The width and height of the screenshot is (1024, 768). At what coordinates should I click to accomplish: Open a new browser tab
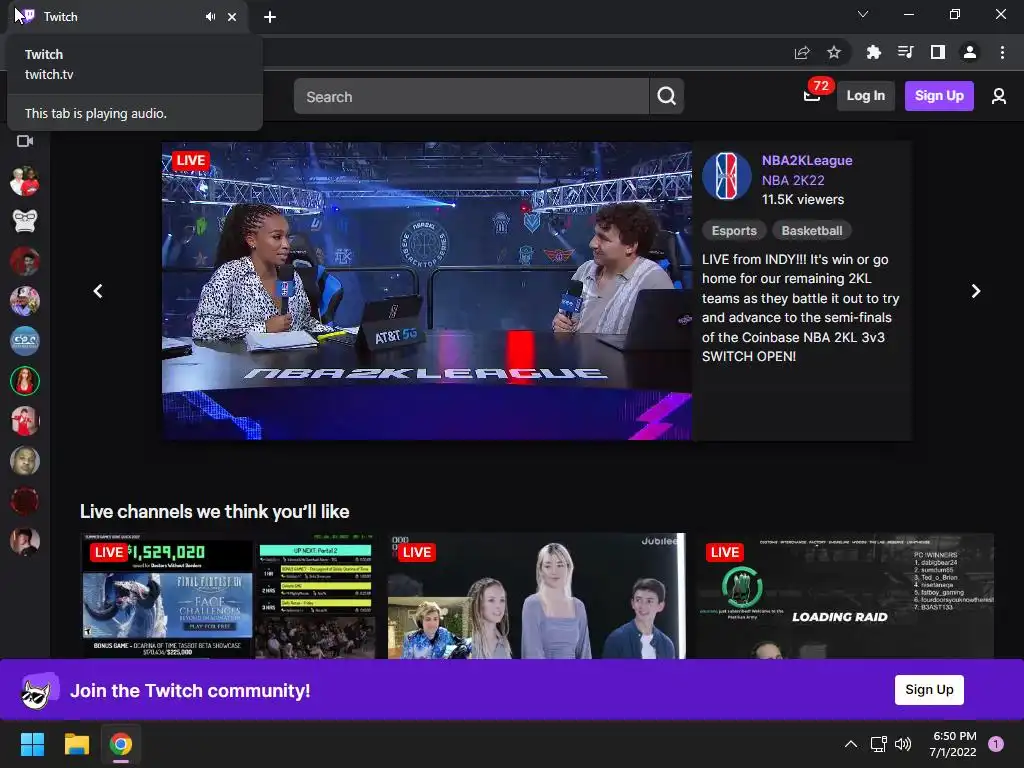[x=270, y=17]
